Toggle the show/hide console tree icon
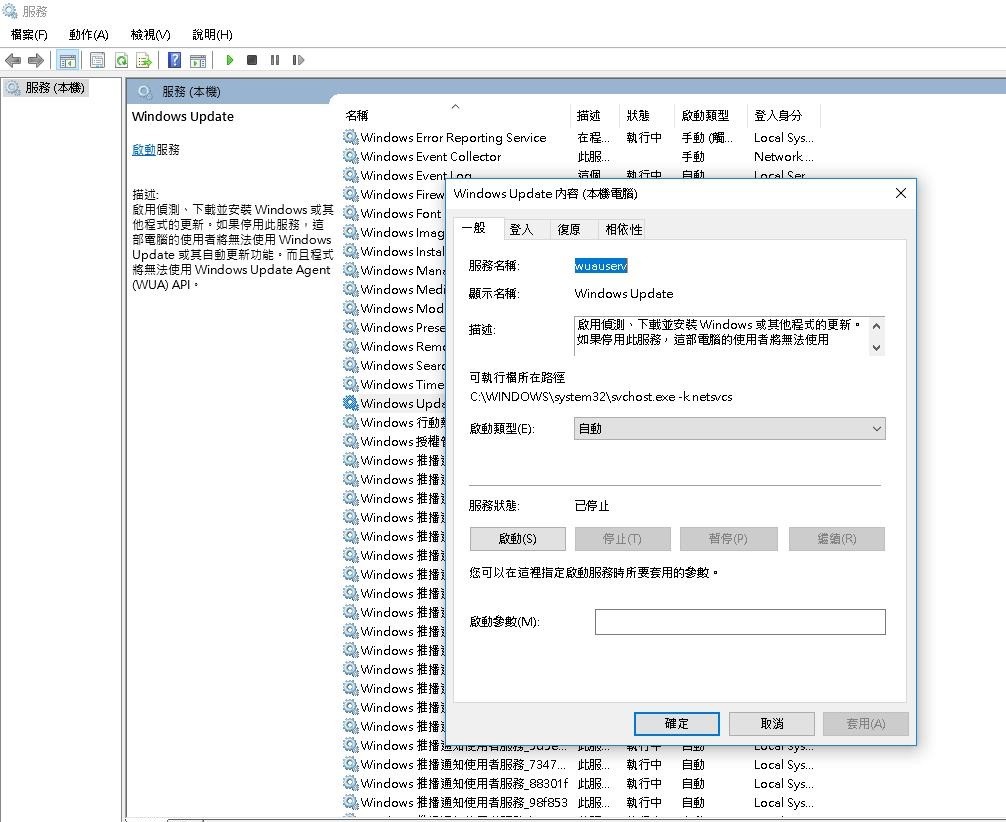Viewport: 1006px width, 822px height. tap(67, 60)
